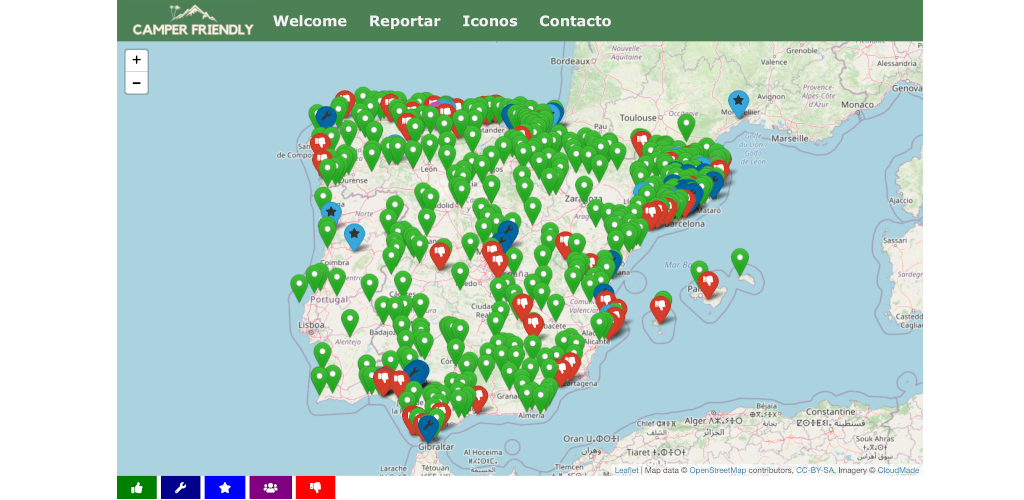Viewport: 1024px width, 500px height.
Task: Select the blue star marker near Montpellier
Action: click(739, 103)
